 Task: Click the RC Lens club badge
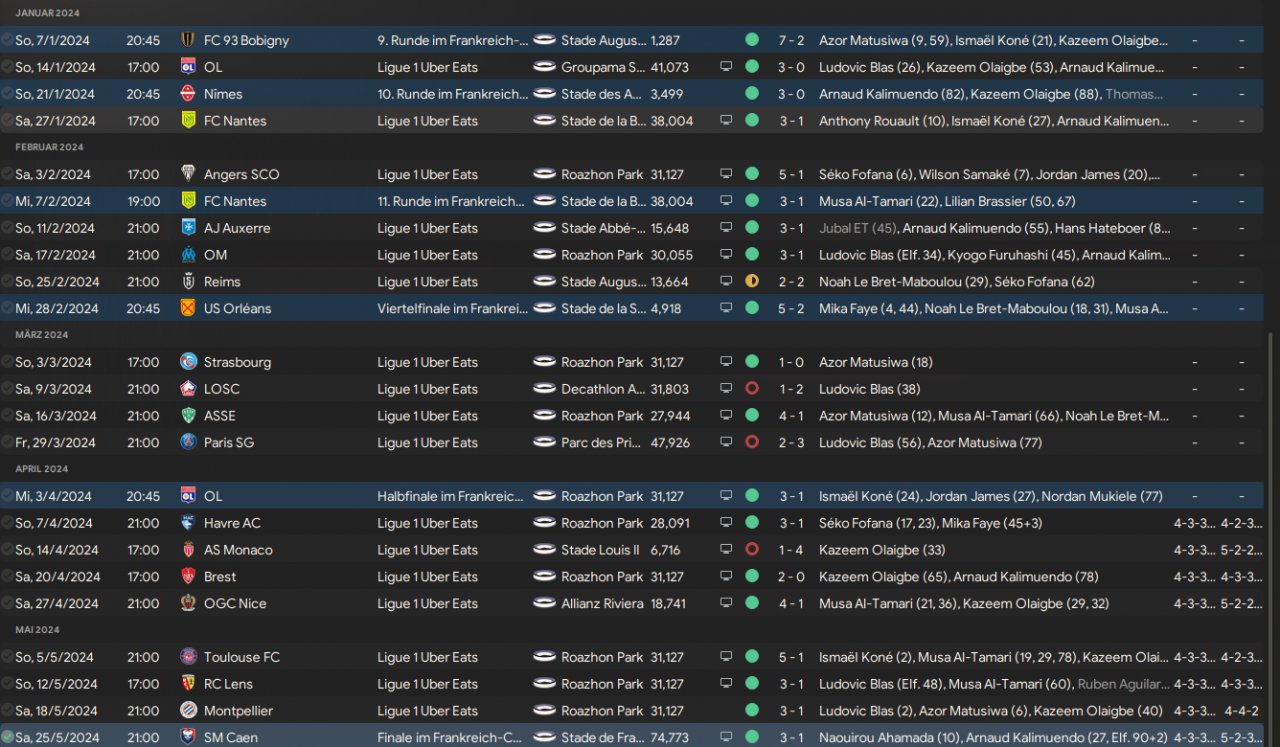[x=187, y=684]
